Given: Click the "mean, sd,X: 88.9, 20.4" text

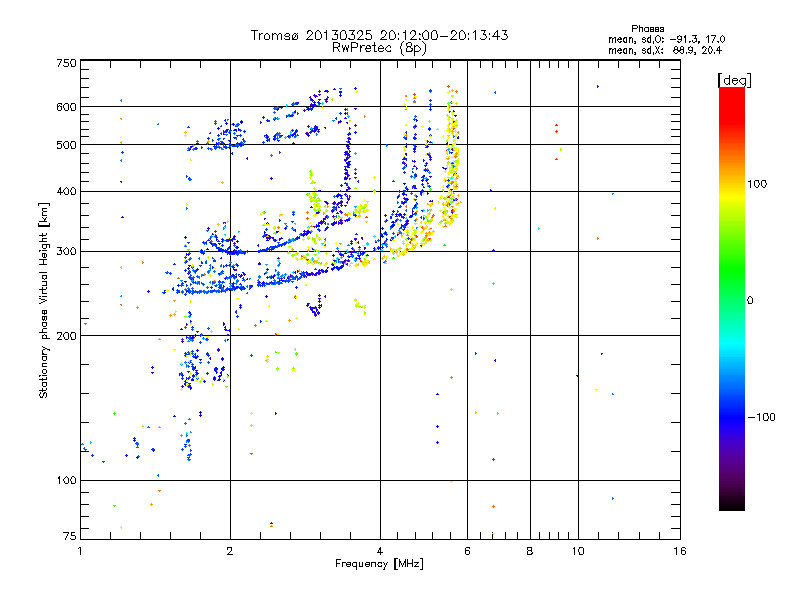Looking at the screenshot, I should (x=665, y=50).
